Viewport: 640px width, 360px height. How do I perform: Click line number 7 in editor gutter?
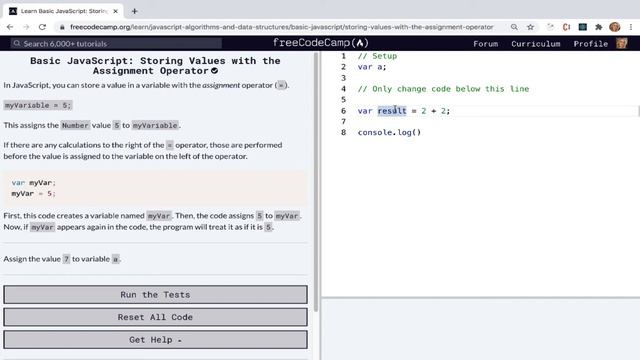pos(343,121)
